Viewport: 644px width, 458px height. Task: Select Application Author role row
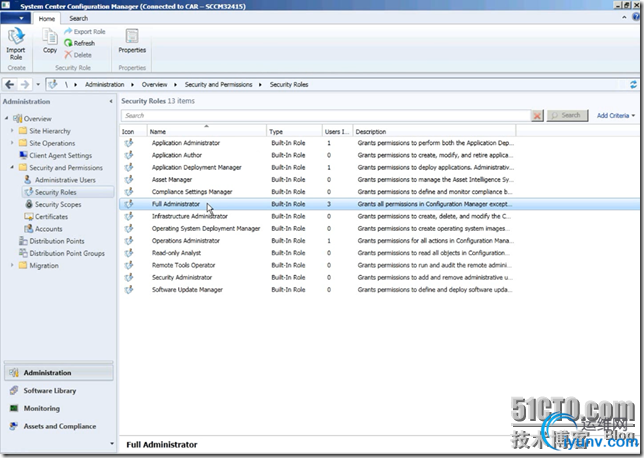pos(379,155)
